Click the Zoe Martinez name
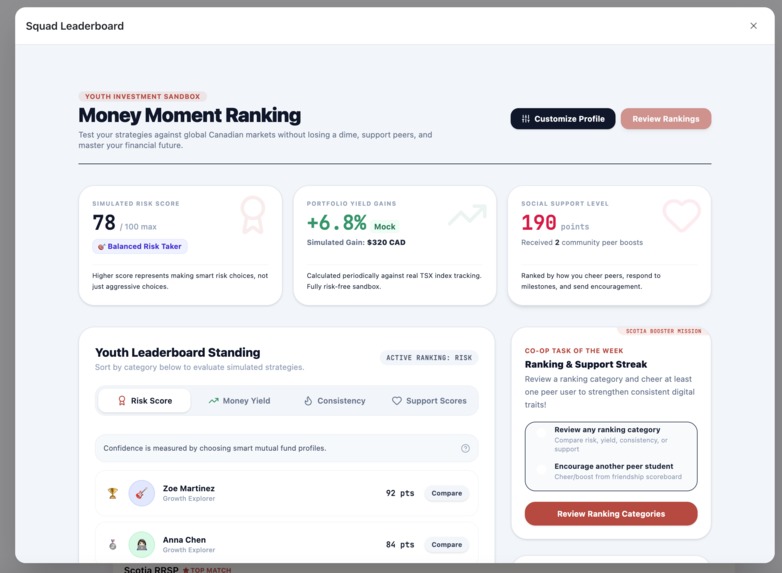782x573 pixels. click(x=189, y=488)
